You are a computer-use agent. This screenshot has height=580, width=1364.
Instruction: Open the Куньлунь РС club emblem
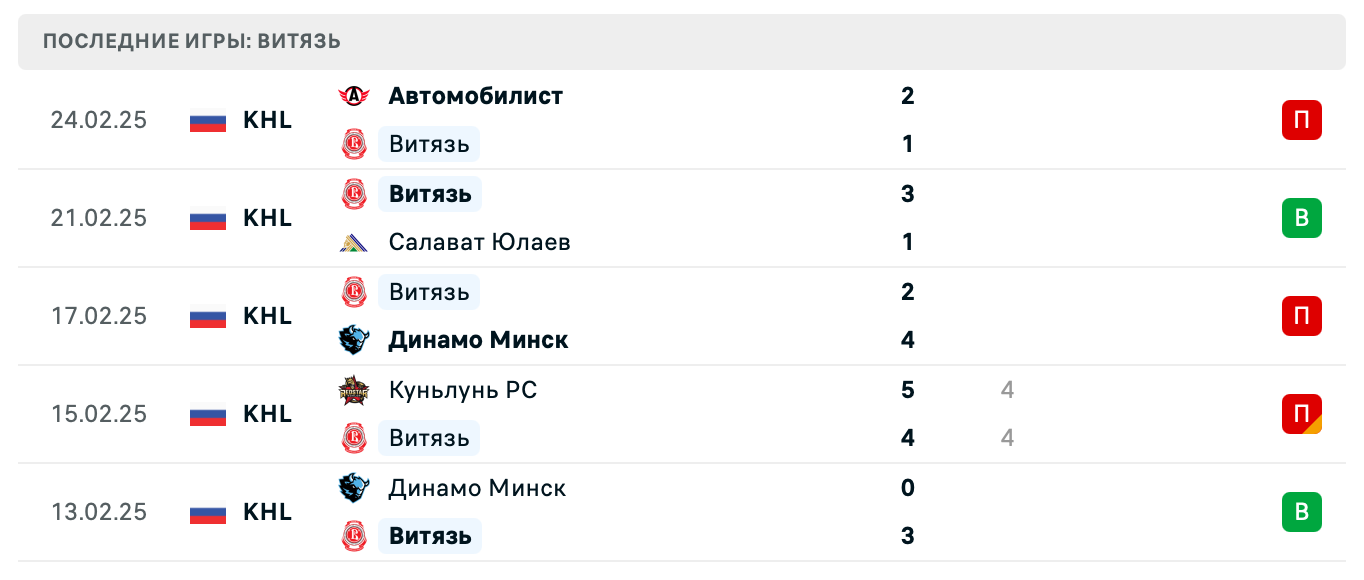click(352, 390)
